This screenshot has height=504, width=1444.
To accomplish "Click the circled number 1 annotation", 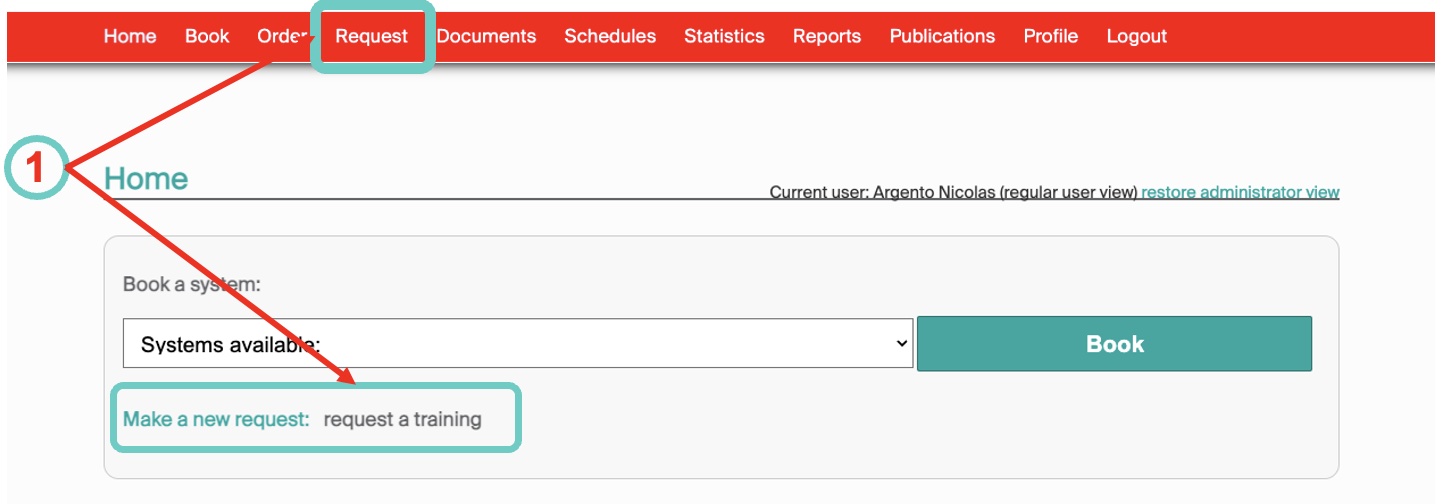I will (x=36, y=167).
